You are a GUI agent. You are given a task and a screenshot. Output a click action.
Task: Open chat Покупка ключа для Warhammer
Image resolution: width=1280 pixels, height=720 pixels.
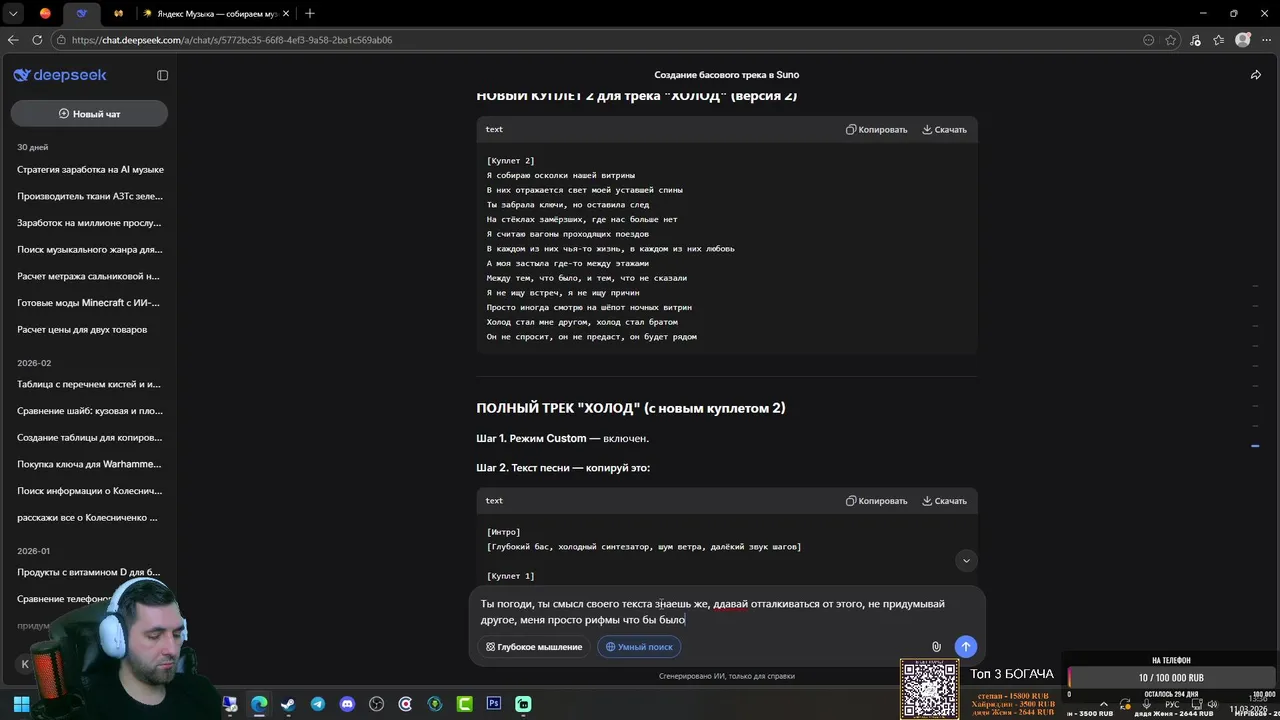pos(90,464)
